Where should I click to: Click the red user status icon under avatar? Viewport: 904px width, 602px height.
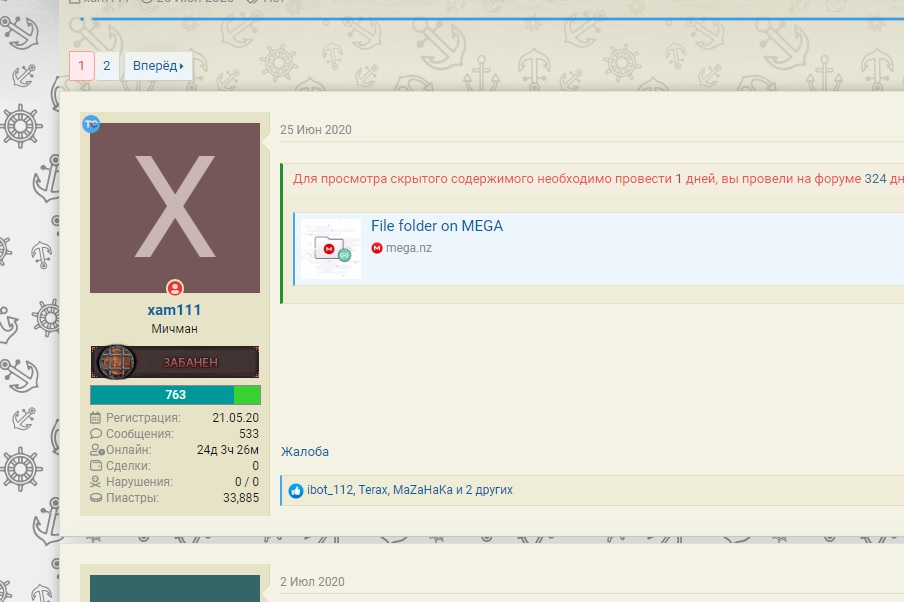[175, 287]
